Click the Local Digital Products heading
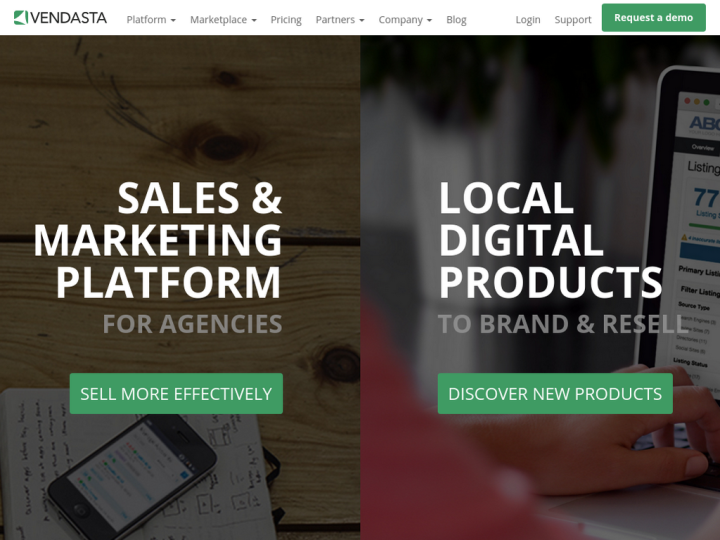 tap(550, 240)
